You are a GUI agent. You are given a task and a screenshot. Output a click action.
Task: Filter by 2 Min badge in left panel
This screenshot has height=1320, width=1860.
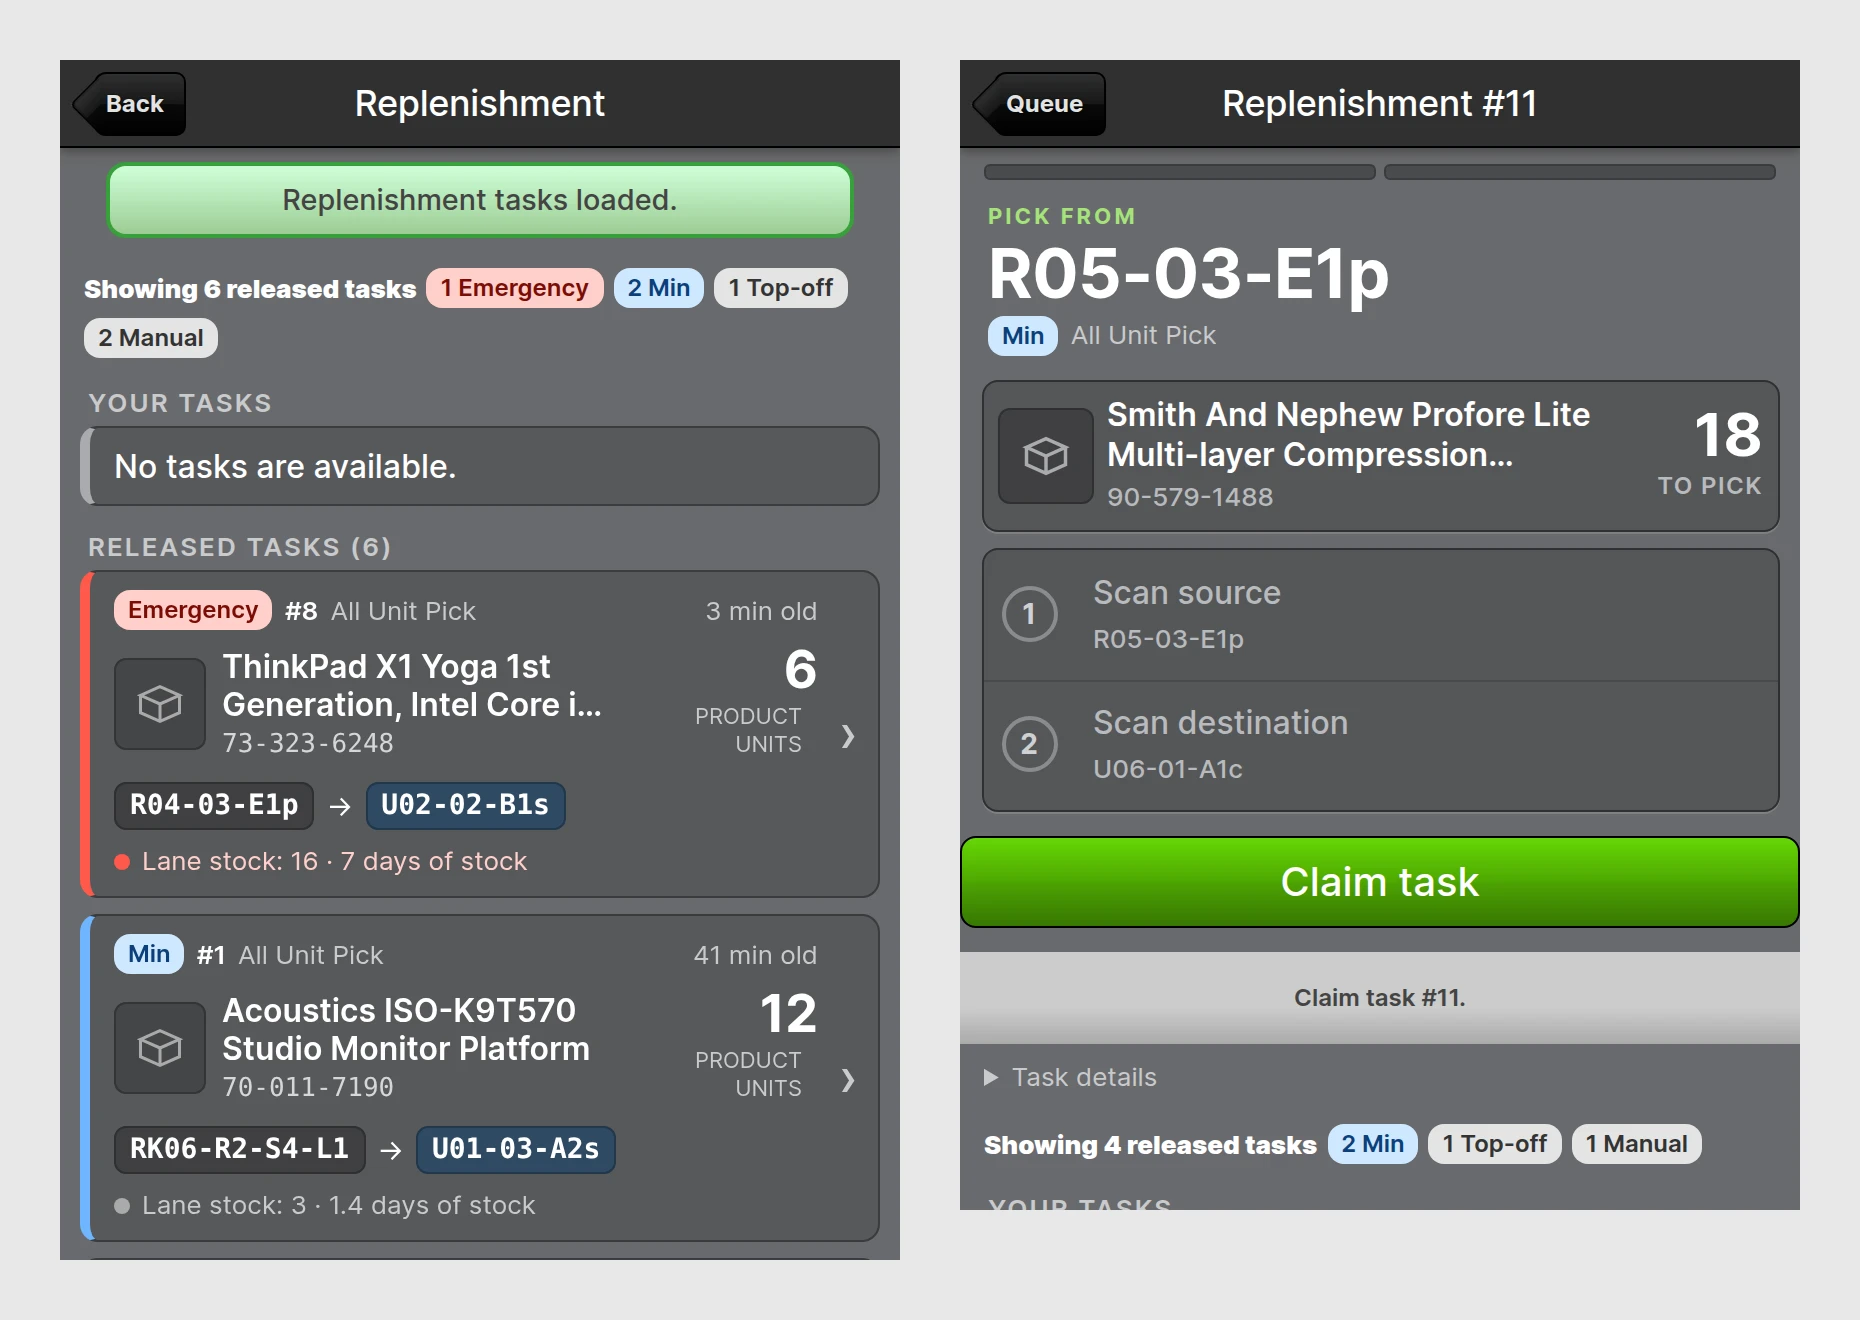click(659, 288)
